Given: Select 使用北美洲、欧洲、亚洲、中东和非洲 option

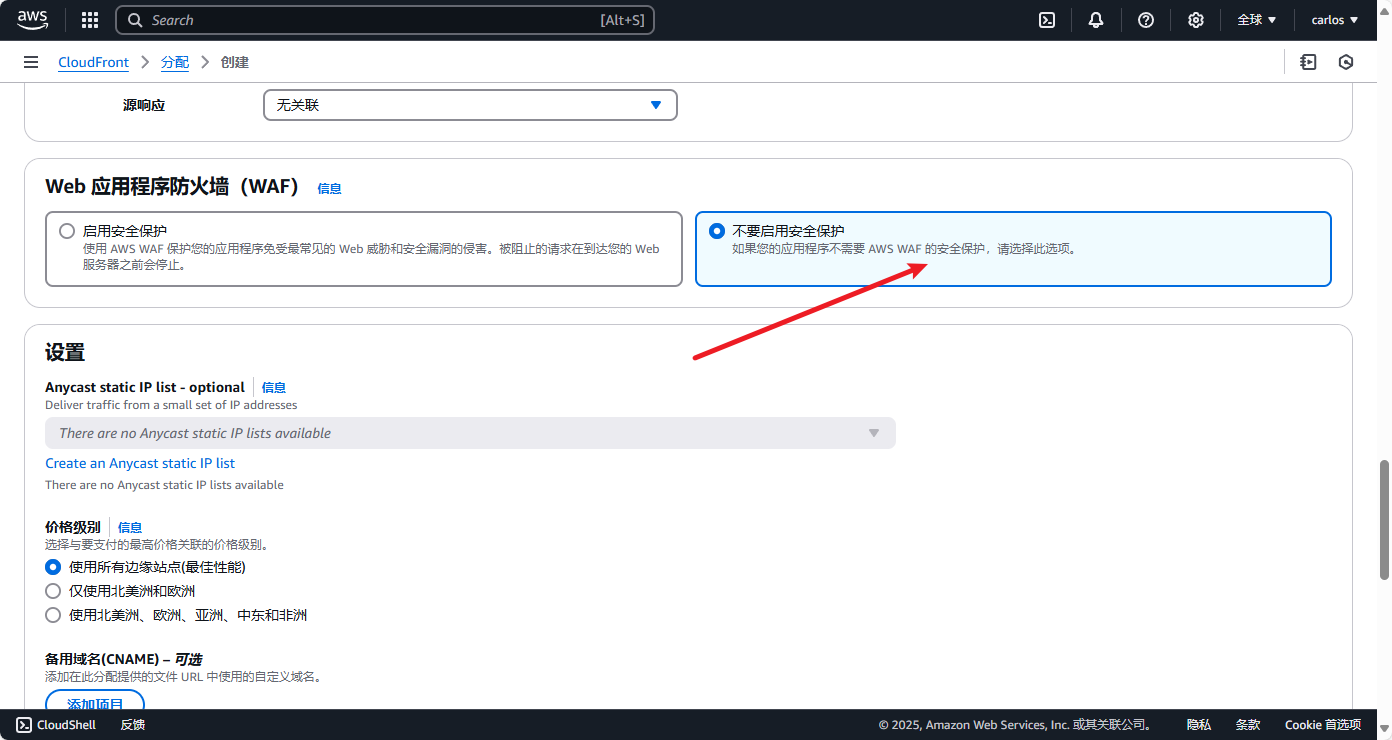Looking at the screenshot, I should [54, 615].
